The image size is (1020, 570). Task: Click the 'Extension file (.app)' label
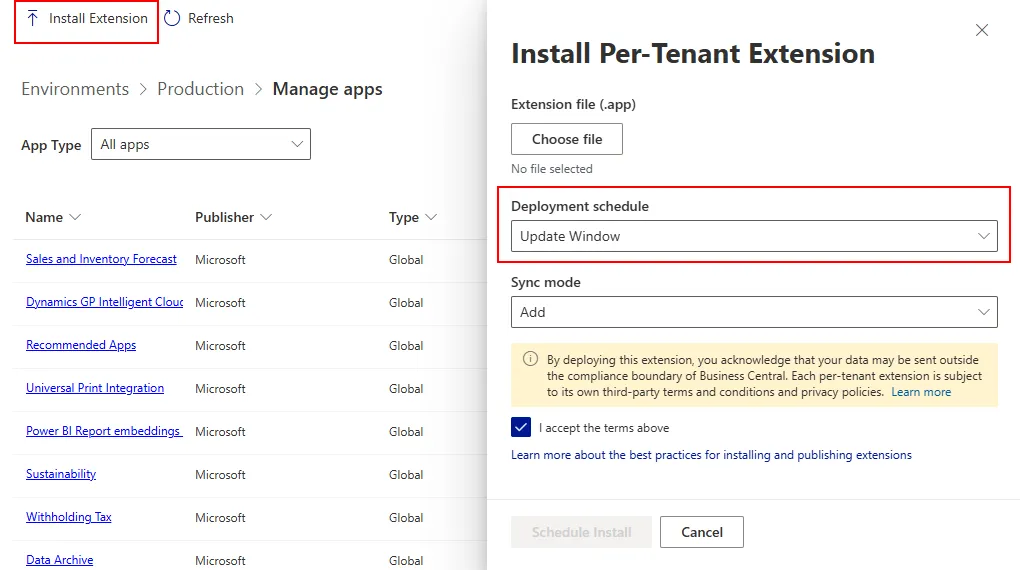pos(573,104)
